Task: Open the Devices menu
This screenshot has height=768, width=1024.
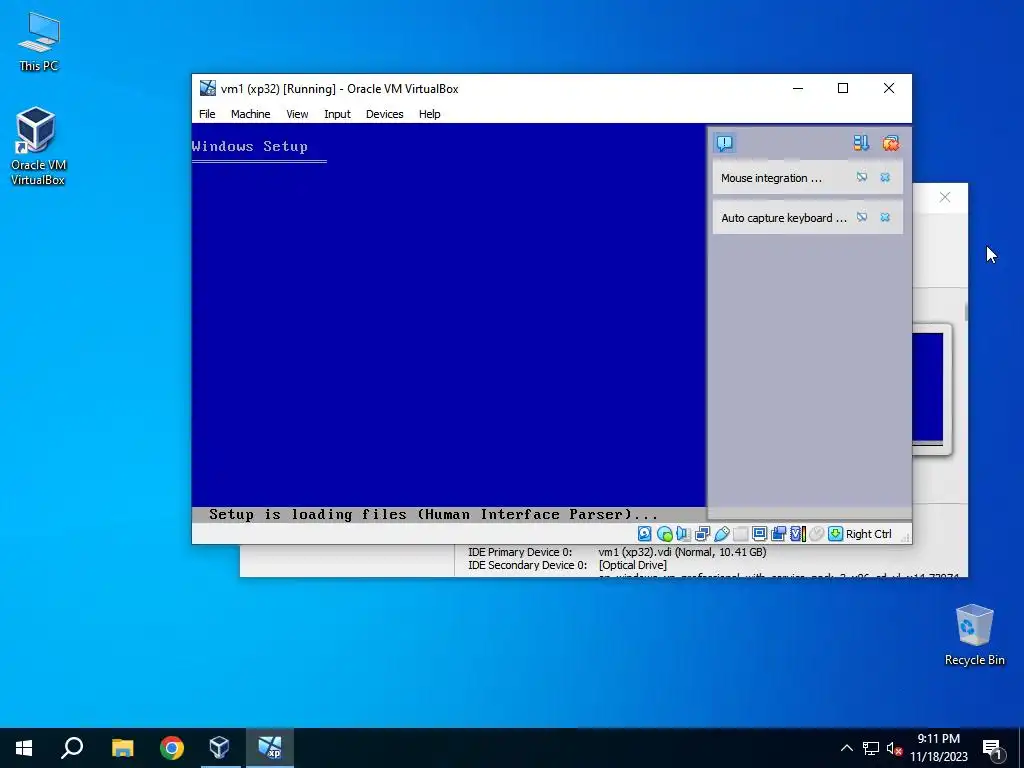Action: 384,114
